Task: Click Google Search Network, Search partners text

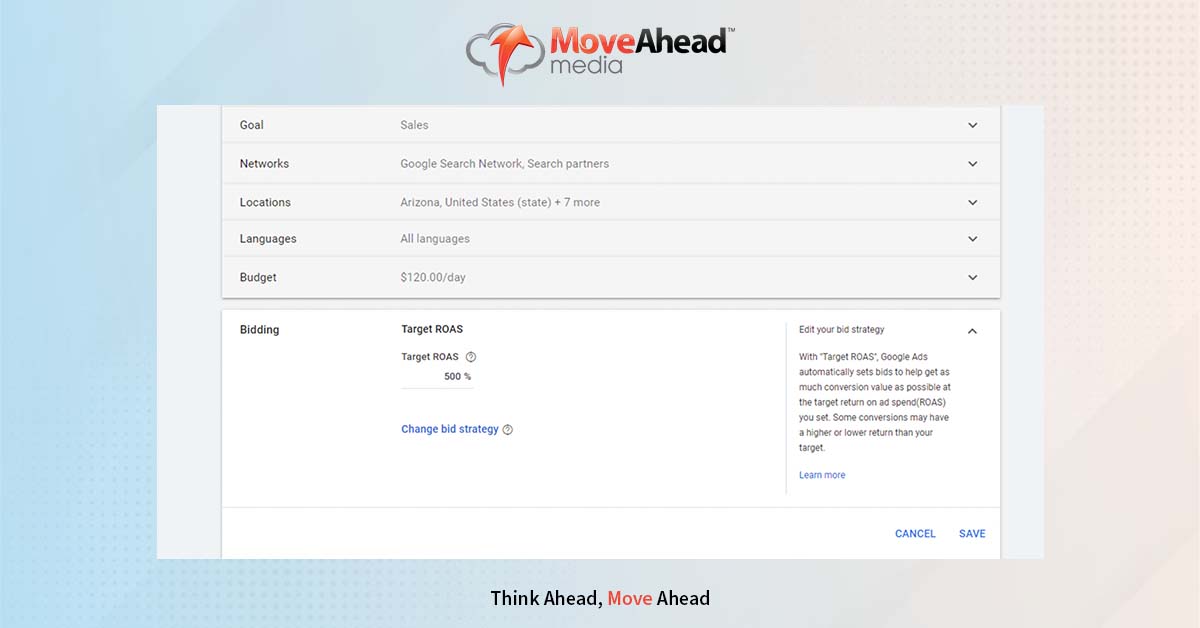Action: [505, 163]
